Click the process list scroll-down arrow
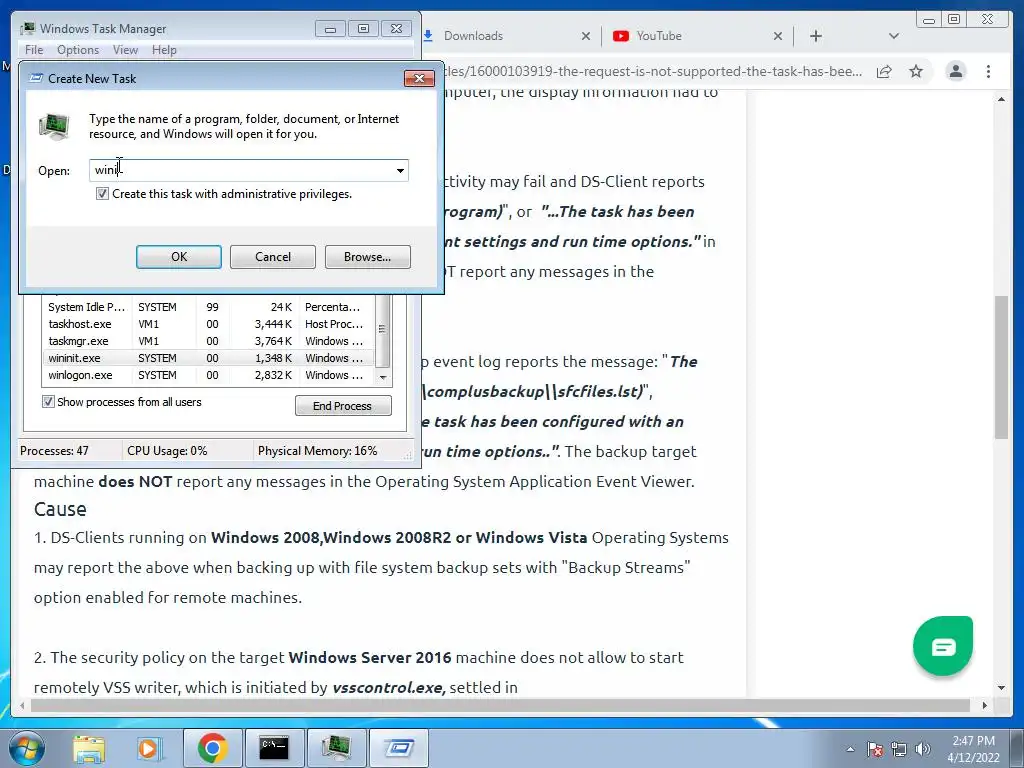The width and height of the screenshot is (1024, 768). pyautogui.click(x=383, y=377)
